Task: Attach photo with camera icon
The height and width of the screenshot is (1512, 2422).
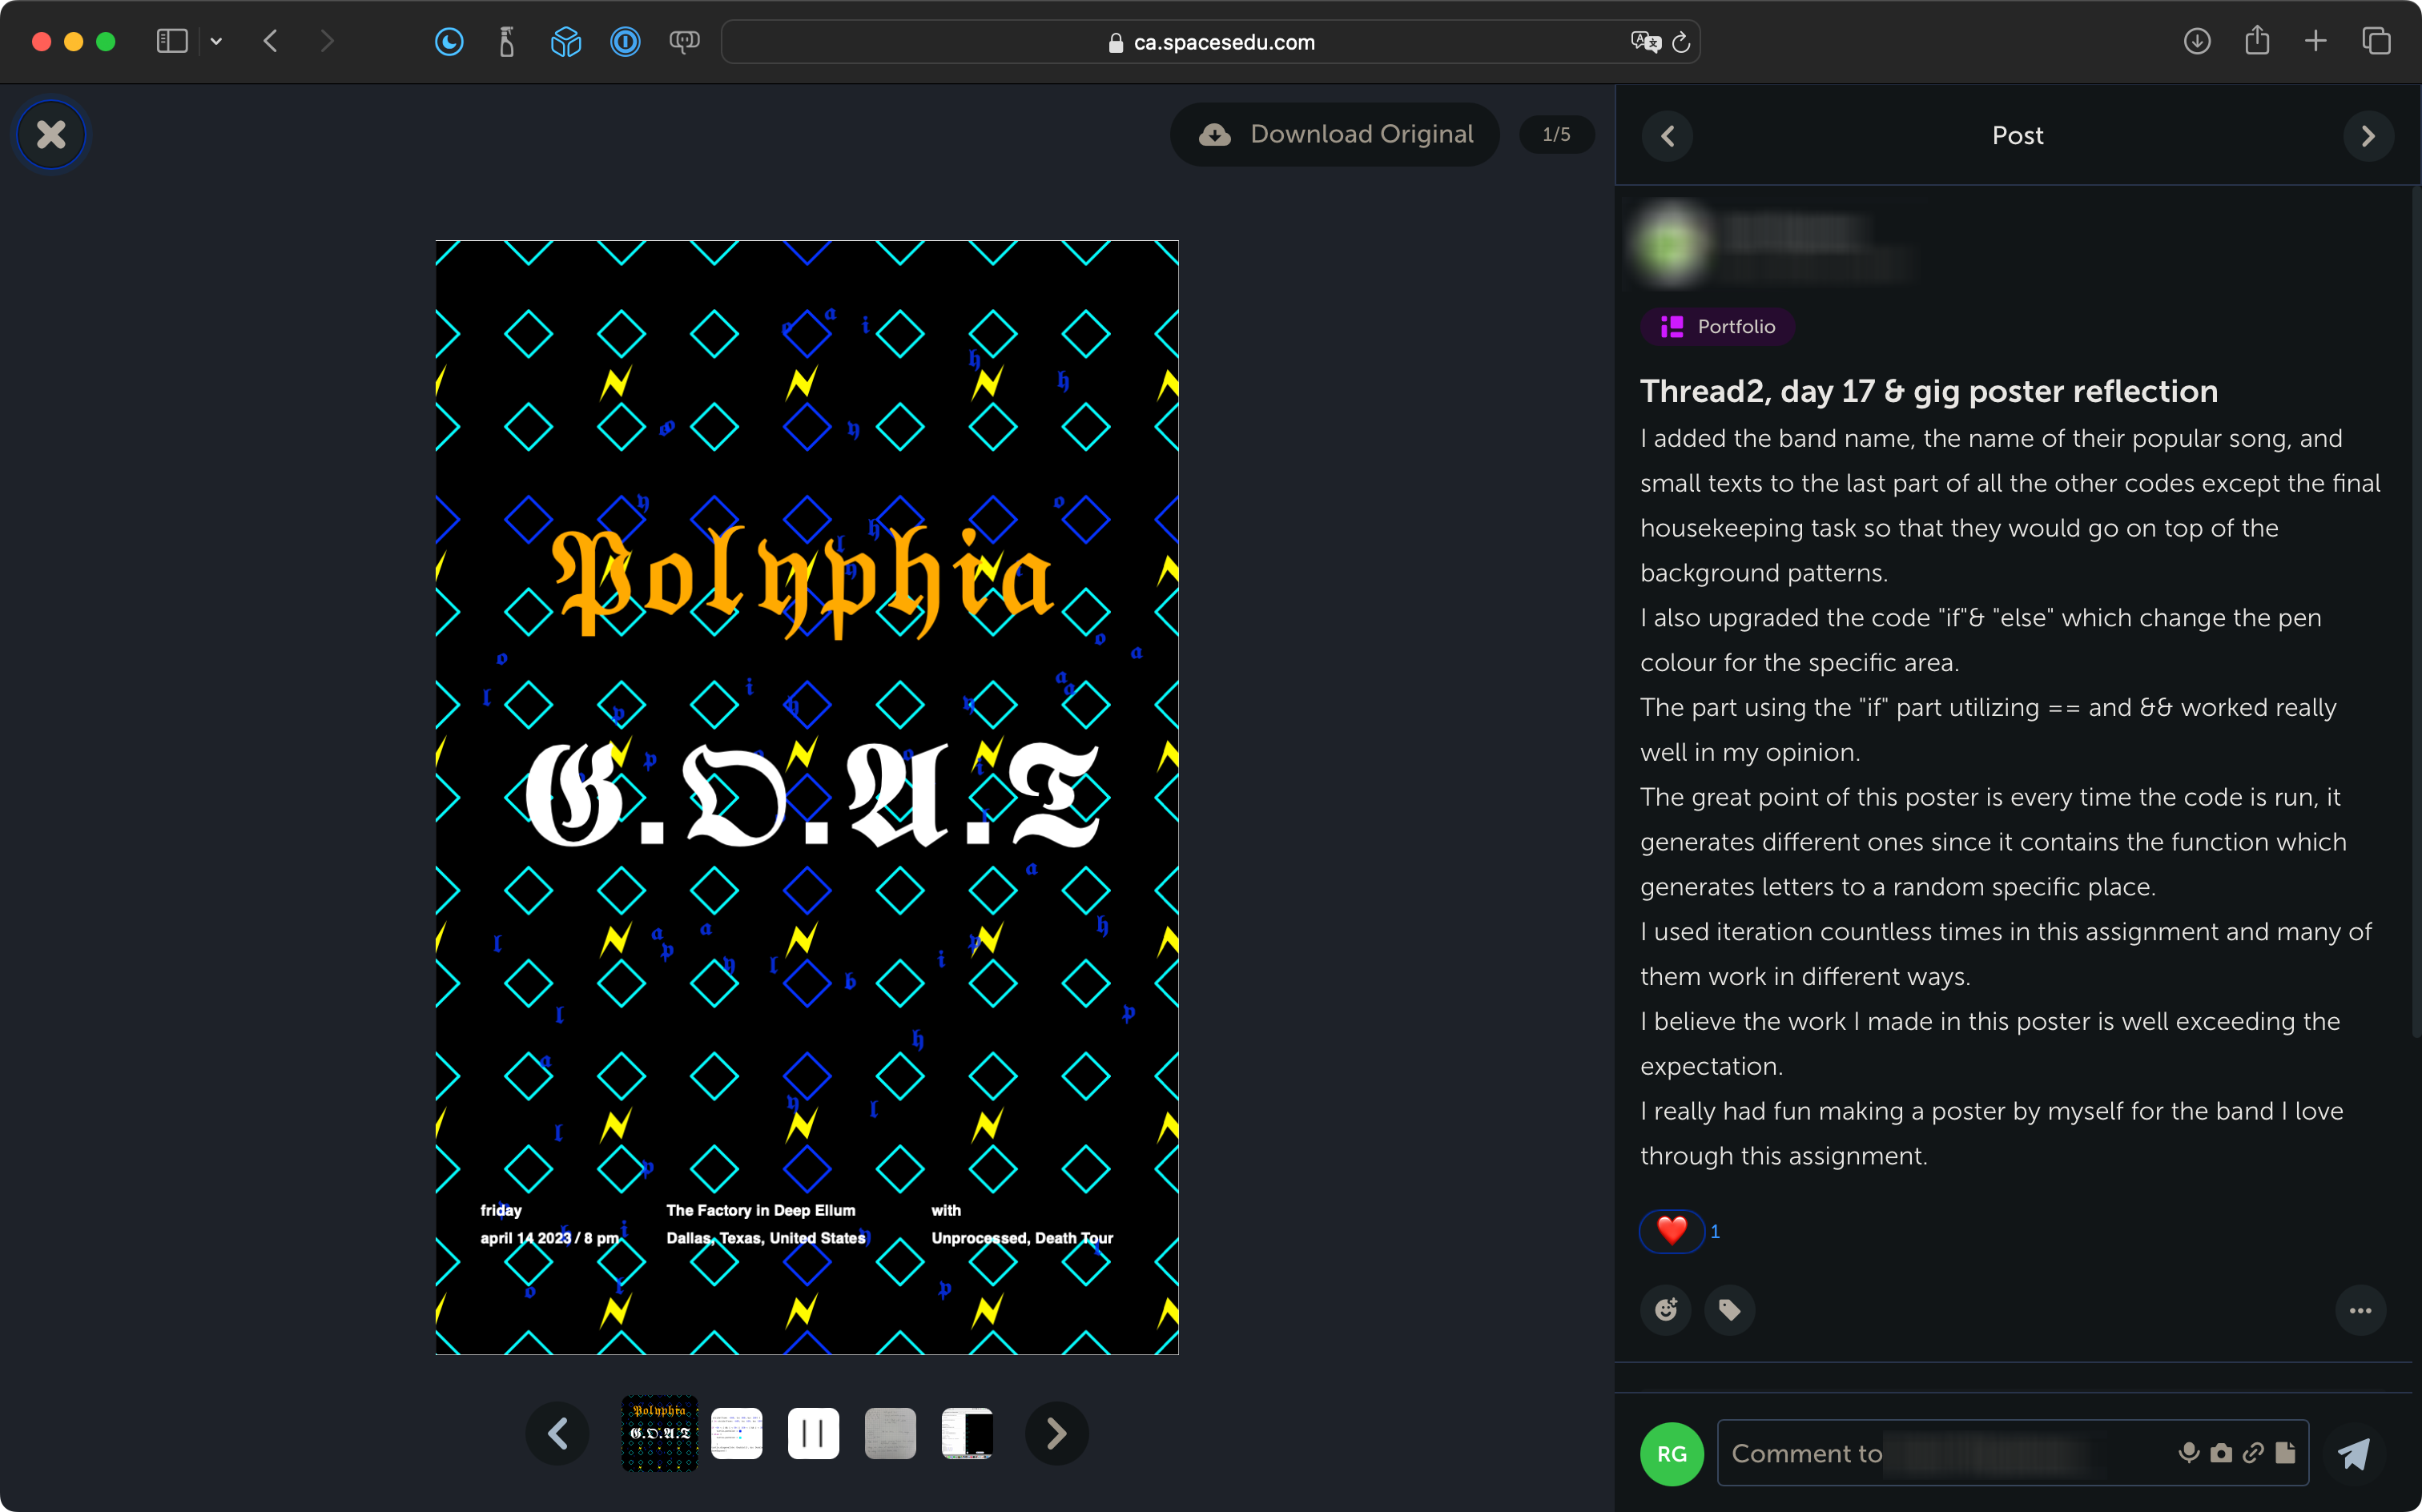Action: coord(2221,1452)
